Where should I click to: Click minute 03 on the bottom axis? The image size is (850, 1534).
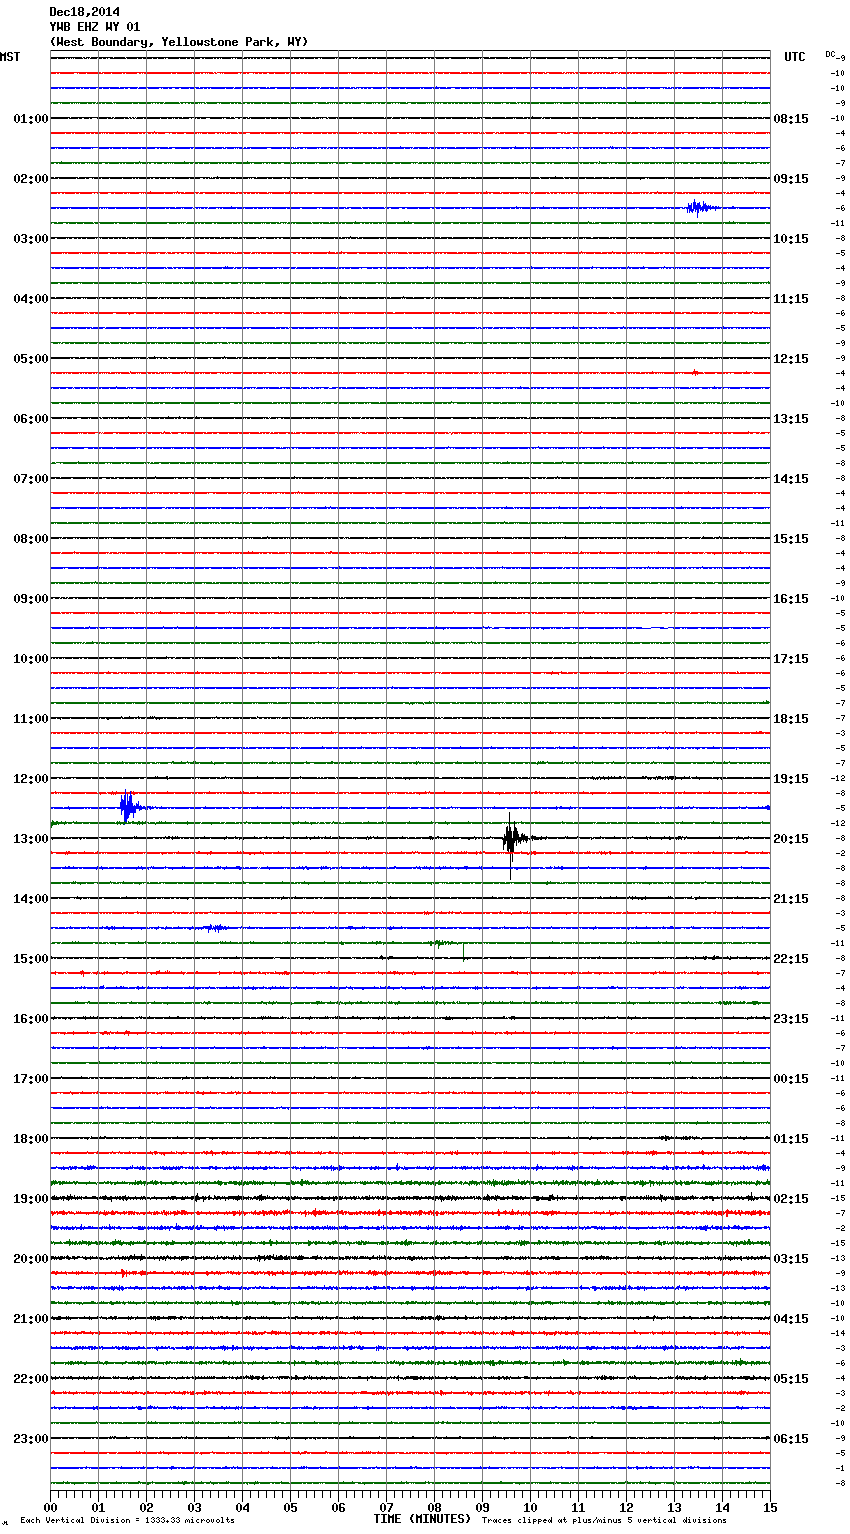click(194, 1507)
